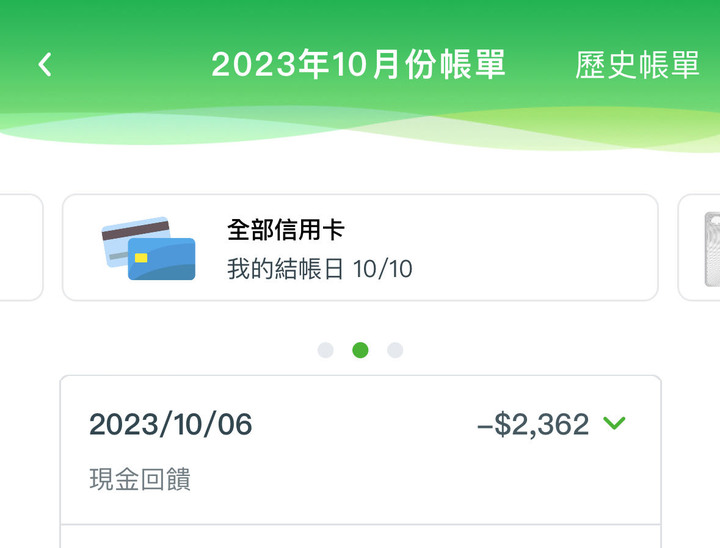
Task: Tap white gap between header and card carousel
Action: point(360,172)
